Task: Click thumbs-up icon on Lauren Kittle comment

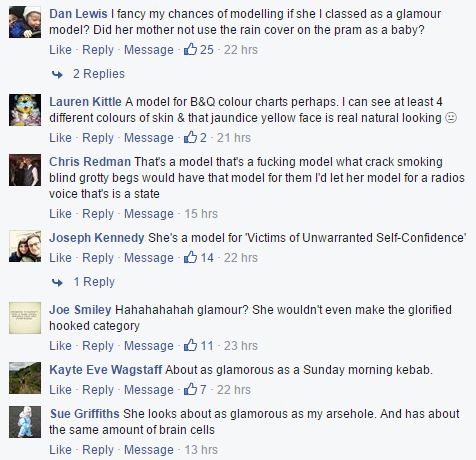Action: 190,137
